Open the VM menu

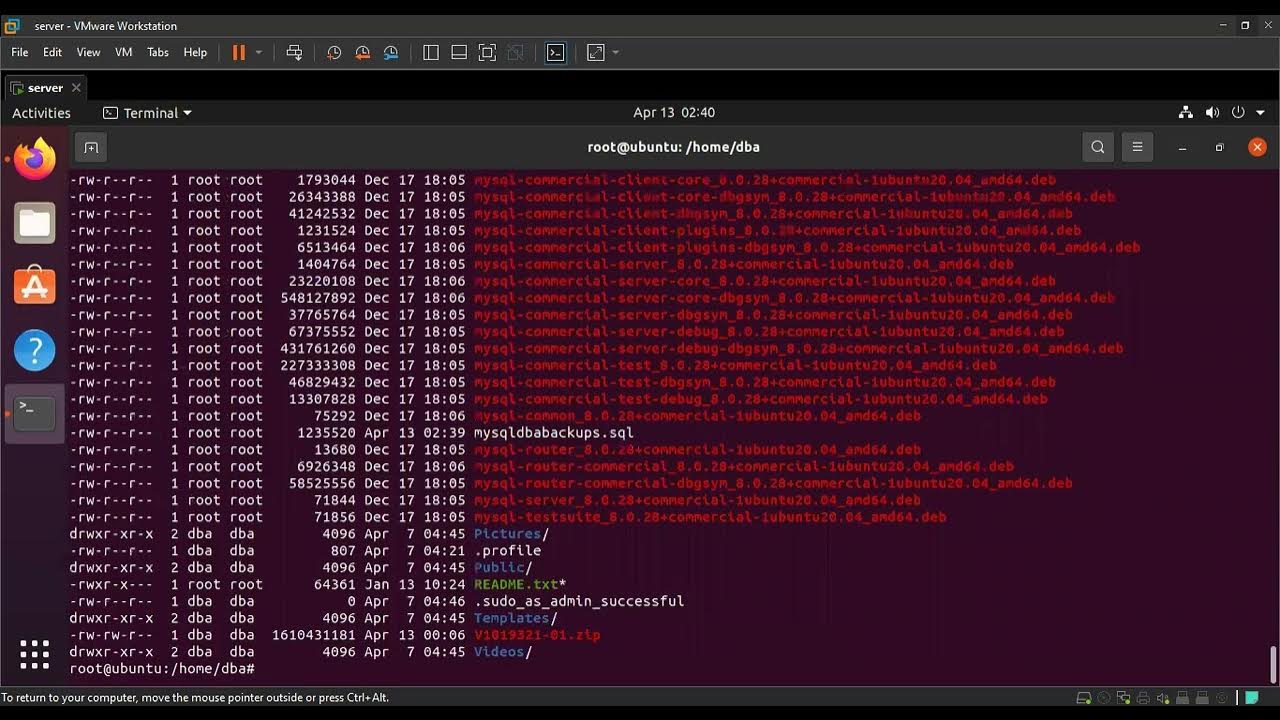(x=124, y=52)
